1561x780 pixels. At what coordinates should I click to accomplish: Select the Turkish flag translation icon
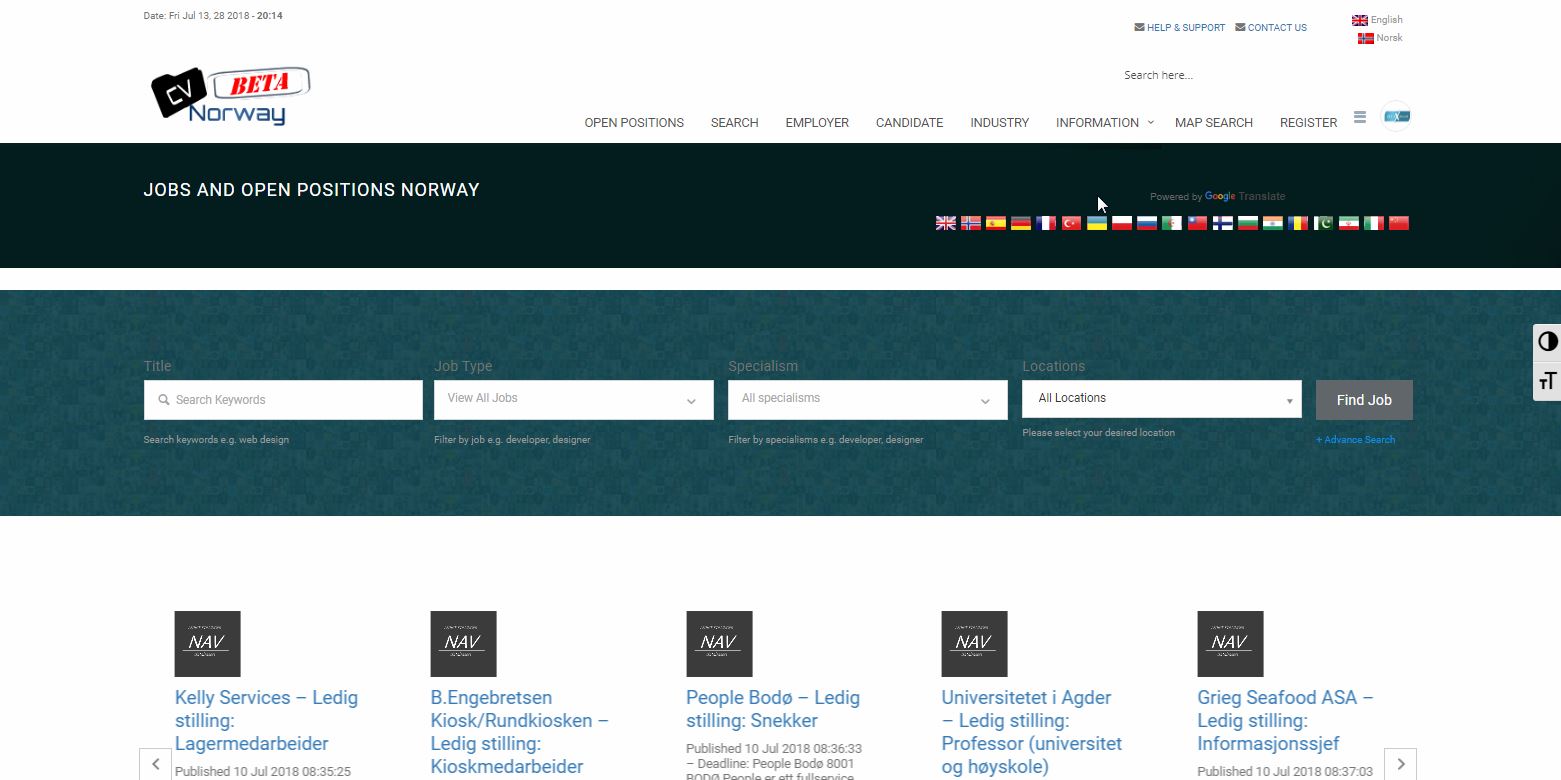[1072, 223]
